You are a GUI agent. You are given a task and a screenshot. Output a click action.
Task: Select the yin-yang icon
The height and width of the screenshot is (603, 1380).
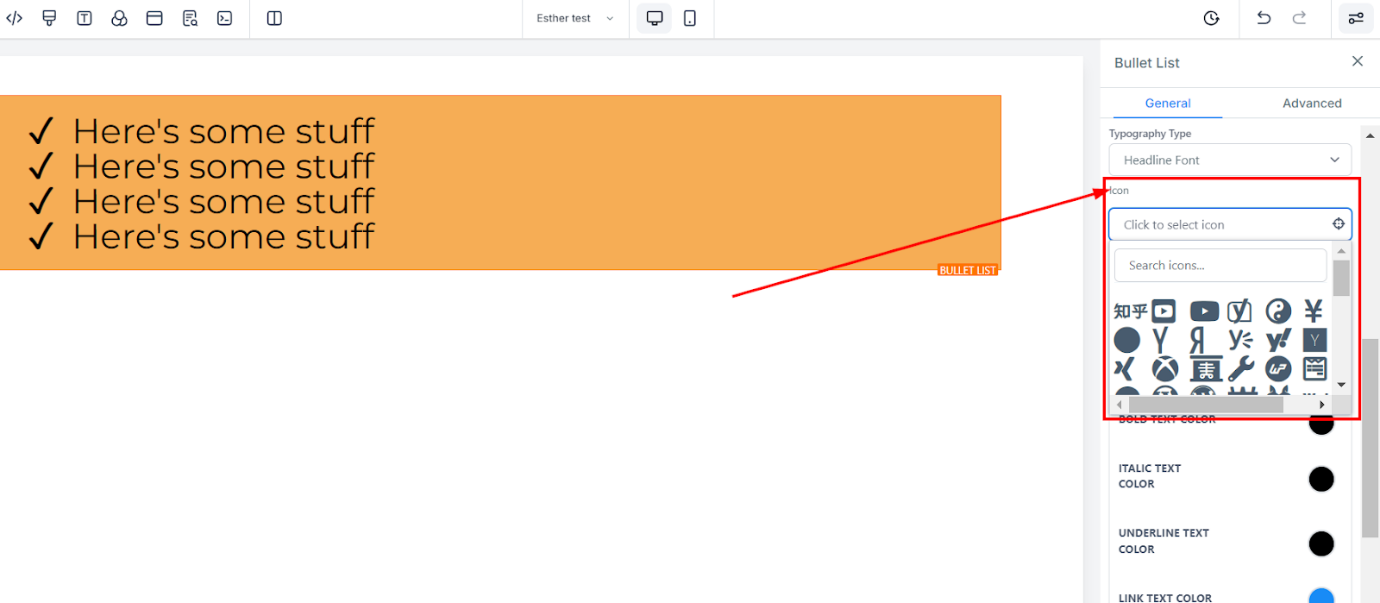pyautogui.click(x=1278, y=311)
